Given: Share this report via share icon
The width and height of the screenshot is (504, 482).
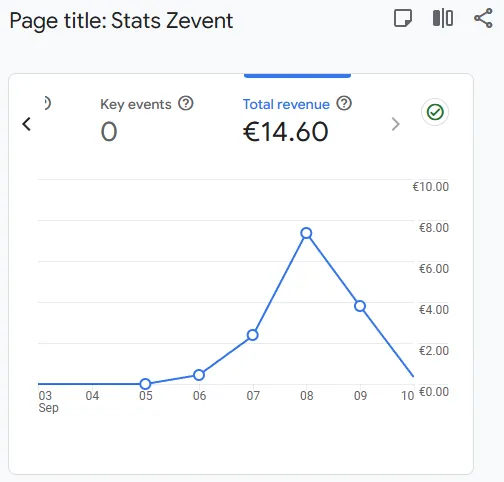Looking at the screenshot, I should coord(483,18).
